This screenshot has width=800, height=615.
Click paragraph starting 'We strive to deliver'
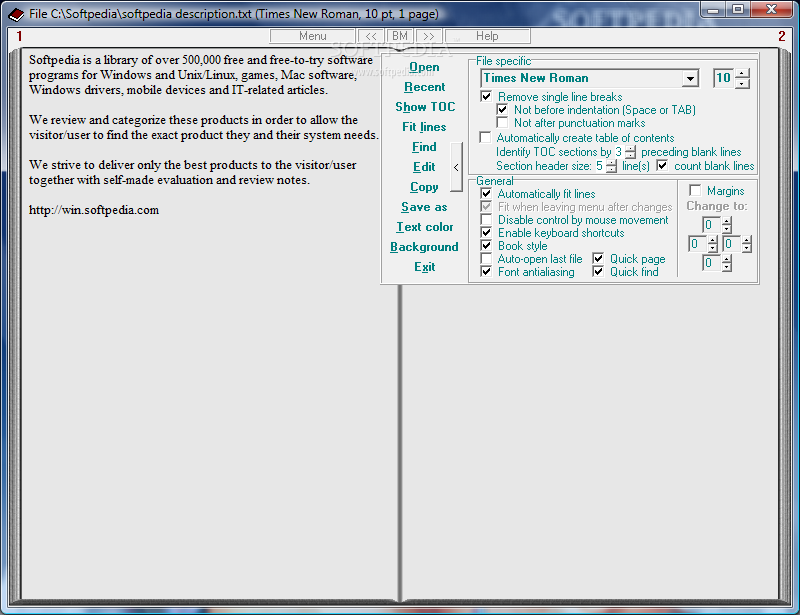coord(192,173)
